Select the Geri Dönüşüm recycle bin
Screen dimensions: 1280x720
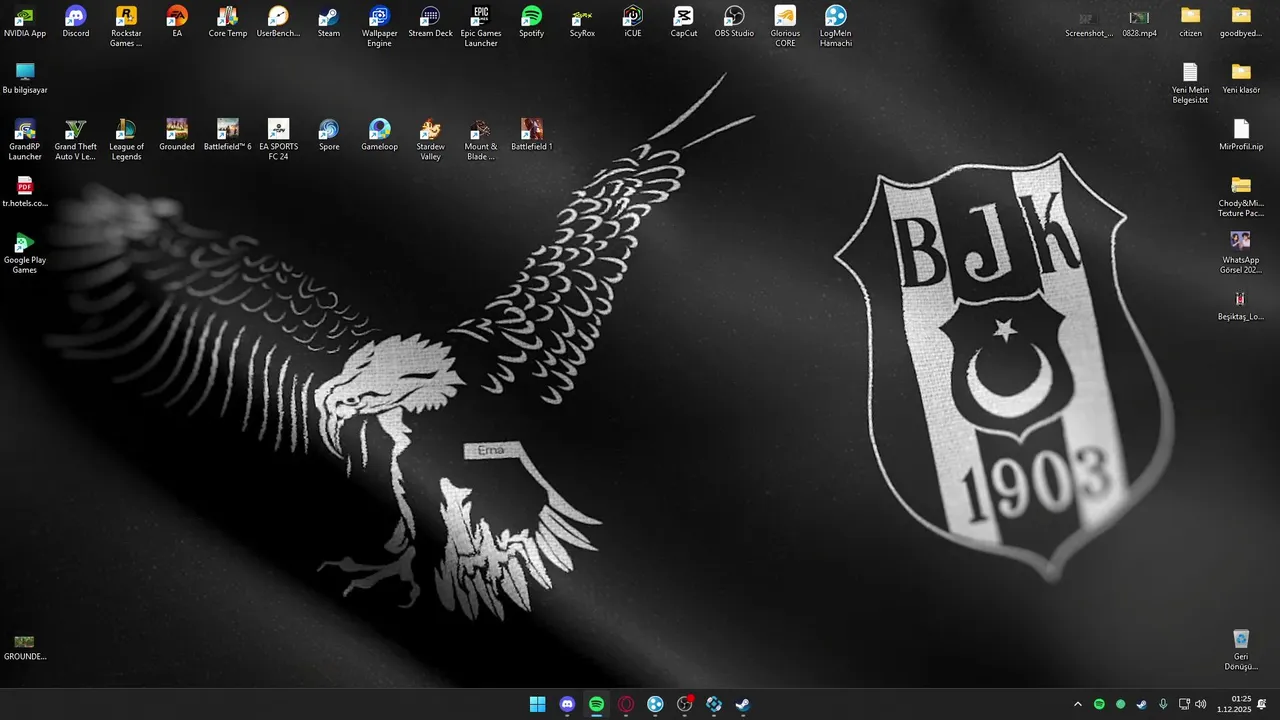pyautogui.click(x=1241, y=650)
